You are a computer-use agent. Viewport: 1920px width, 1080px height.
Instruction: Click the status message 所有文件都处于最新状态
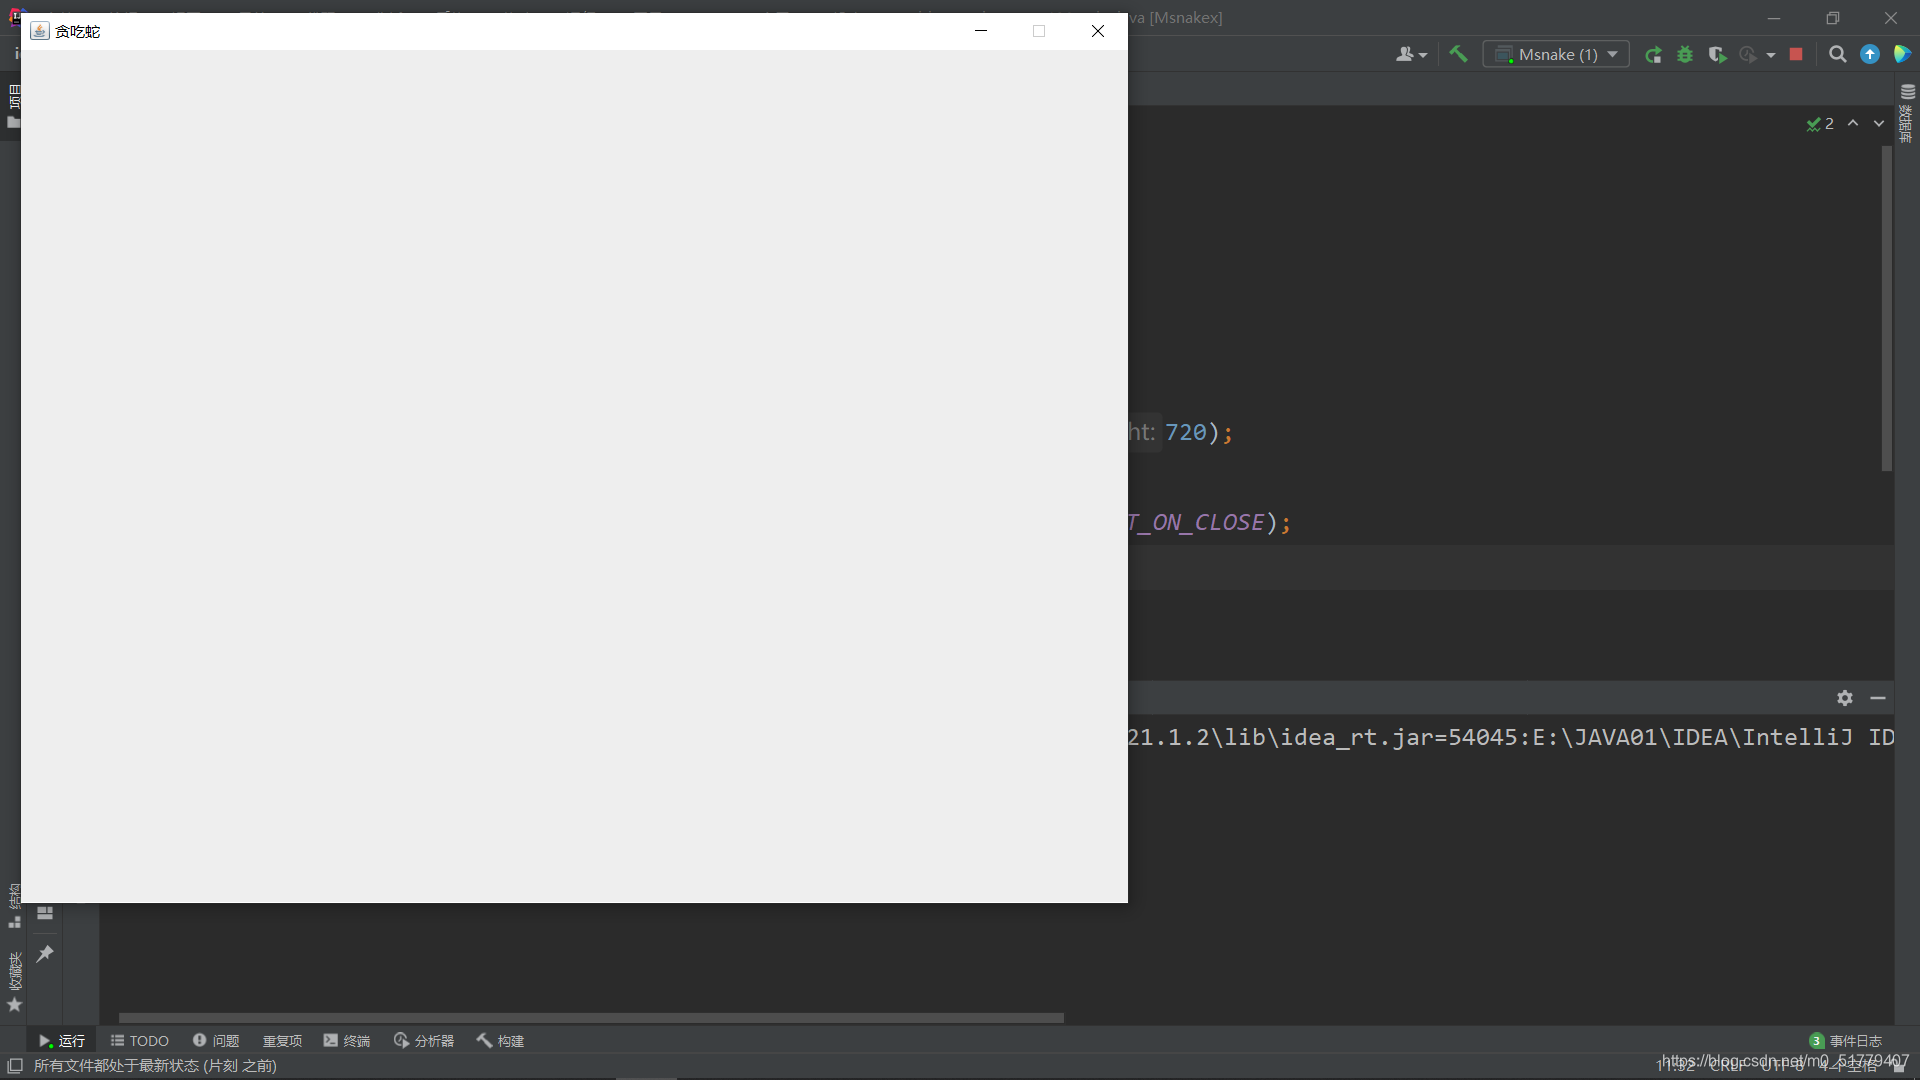pyautogui.click(x=155, y=1066)
